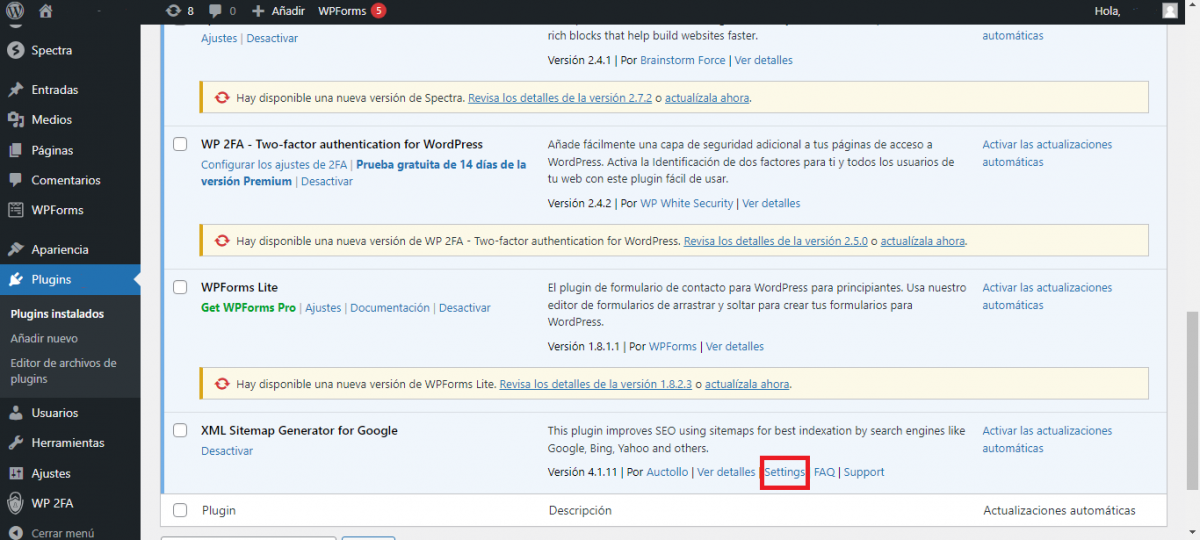Open the Añadir new content menu

coord(279,11)
